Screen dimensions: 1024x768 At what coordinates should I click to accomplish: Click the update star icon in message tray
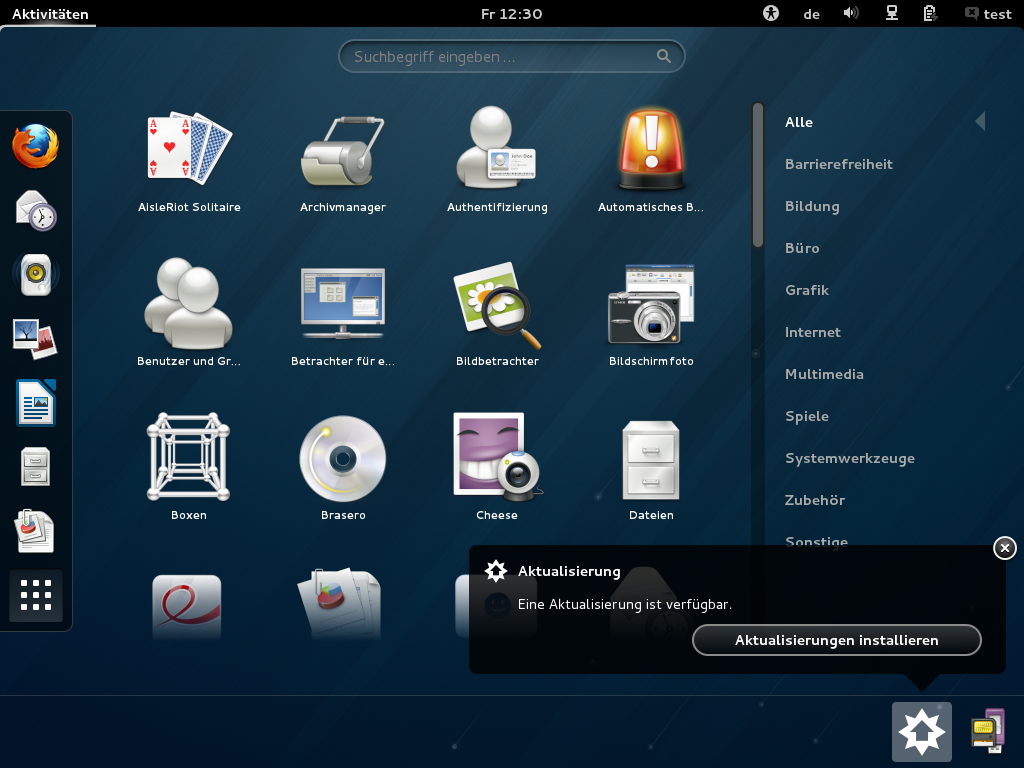point(921,731)
